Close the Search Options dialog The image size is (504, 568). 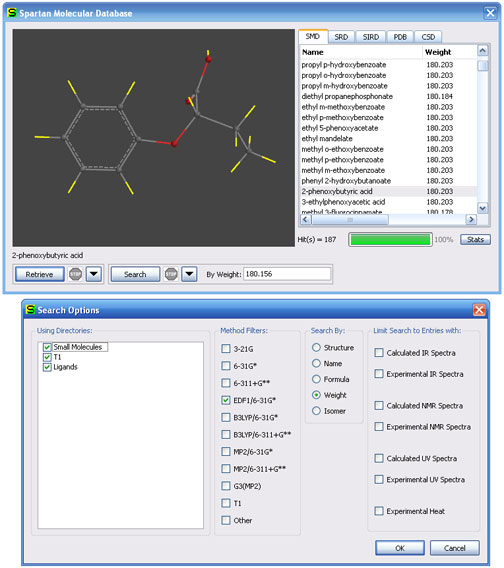[479, 310]
